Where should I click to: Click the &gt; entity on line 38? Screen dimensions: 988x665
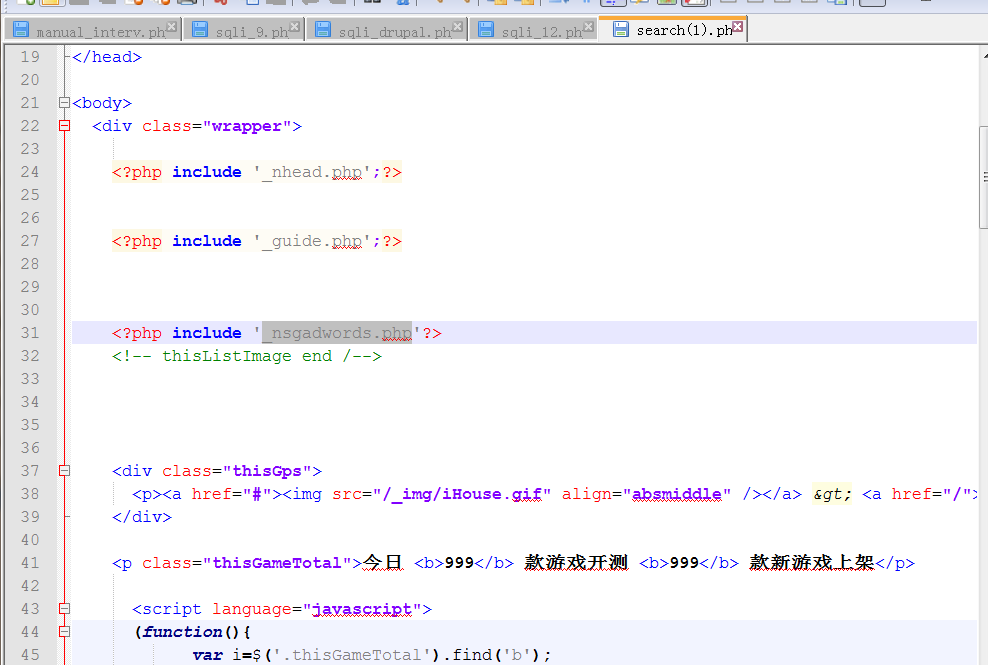click(x=832, y=494)
